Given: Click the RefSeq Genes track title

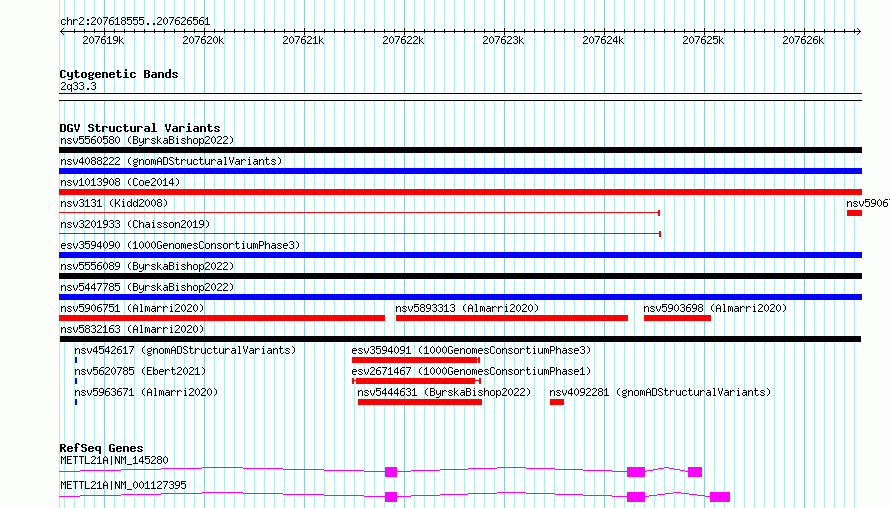Looking at the screenshot, I should pyautogui.click(x=101, y=448).
